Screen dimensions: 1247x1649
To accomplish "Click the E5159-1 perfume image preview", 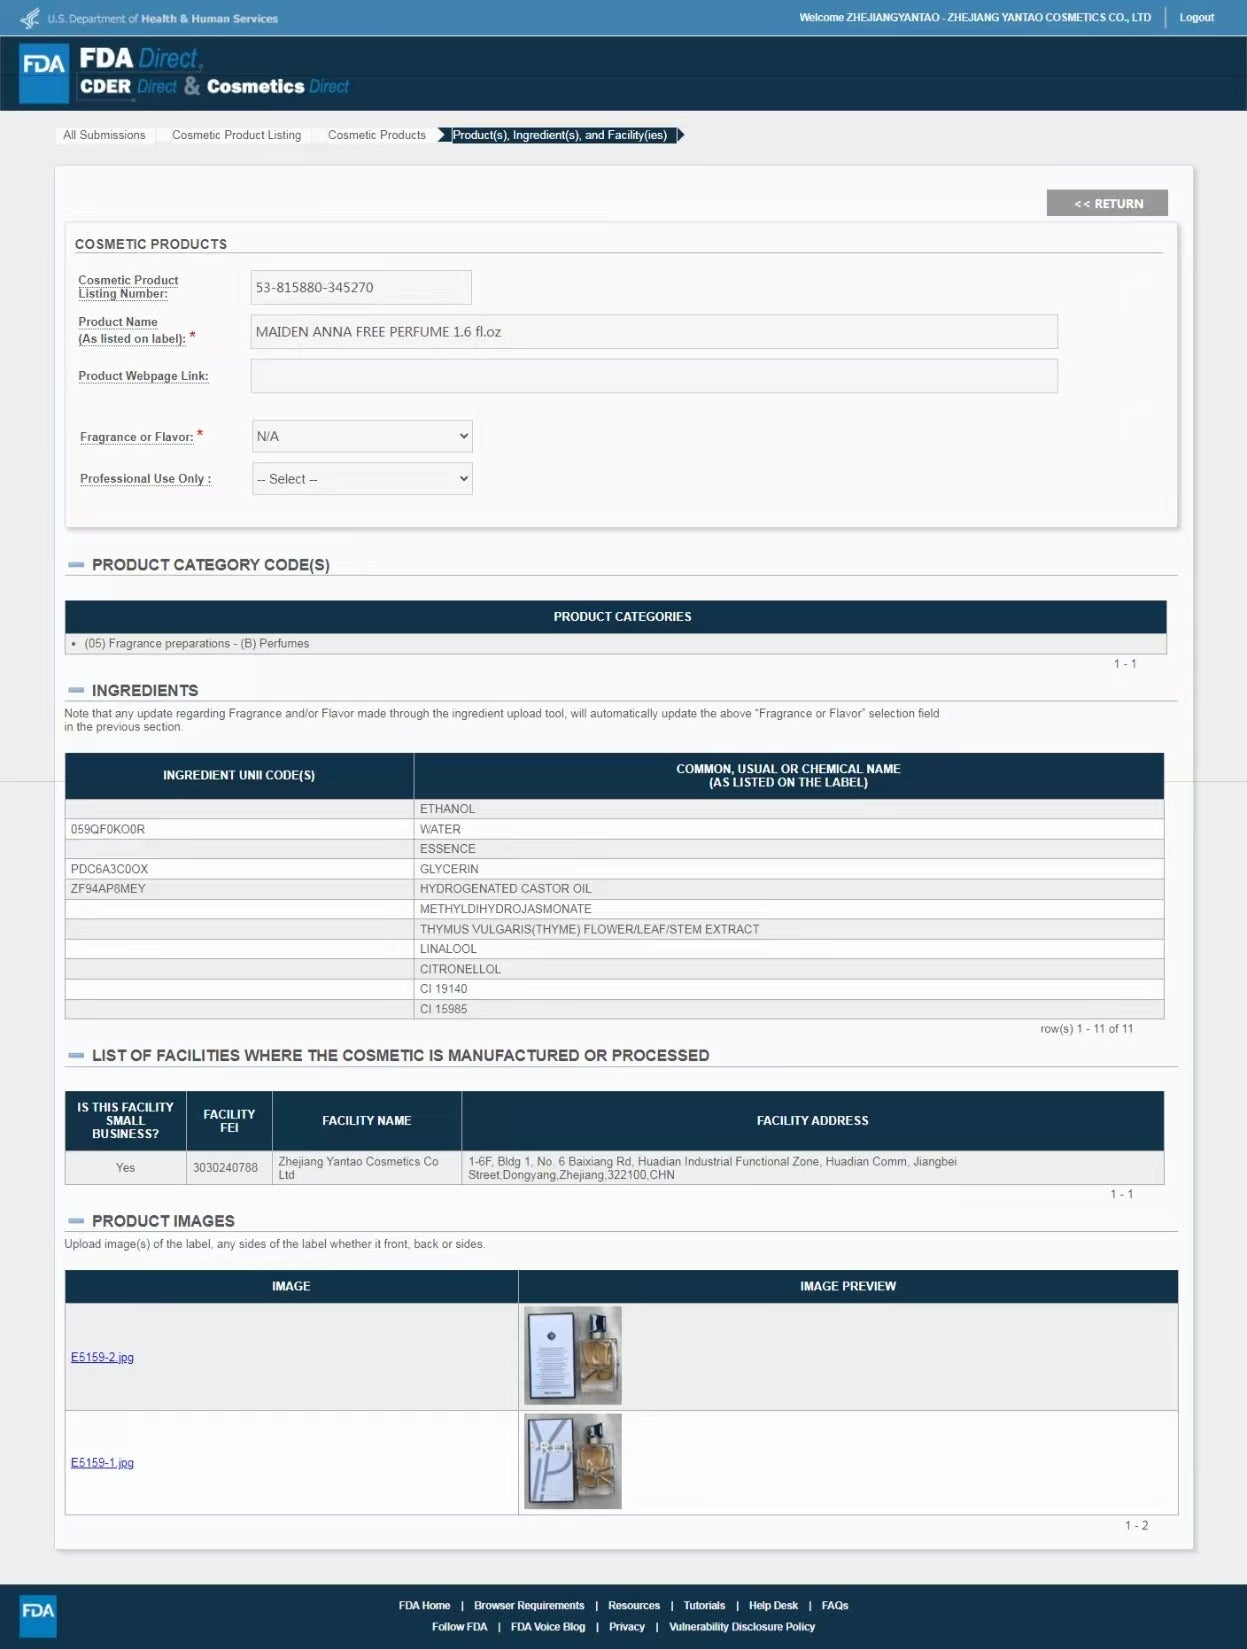I will point(573,1461).
